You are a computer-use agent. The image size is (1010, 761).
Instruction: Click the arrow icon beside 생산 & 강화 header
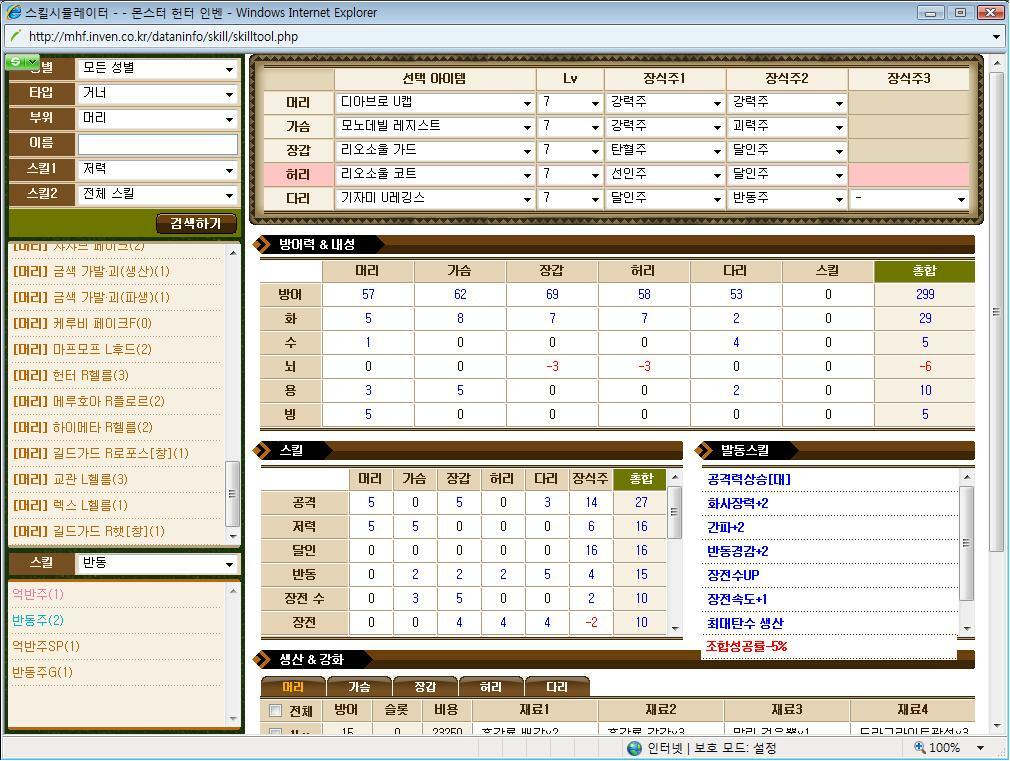pyautogui.click(x=266, y=659)
